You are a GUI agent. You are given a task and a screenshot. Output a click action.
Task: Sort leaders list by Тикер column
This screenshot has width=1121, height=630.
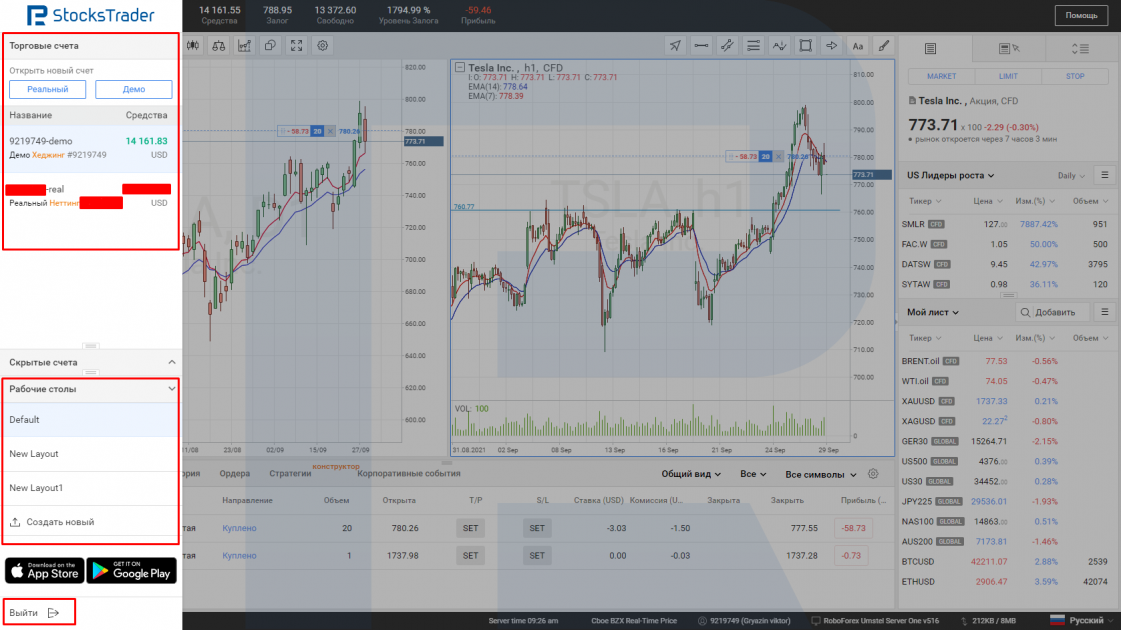[x=925, y=201]
